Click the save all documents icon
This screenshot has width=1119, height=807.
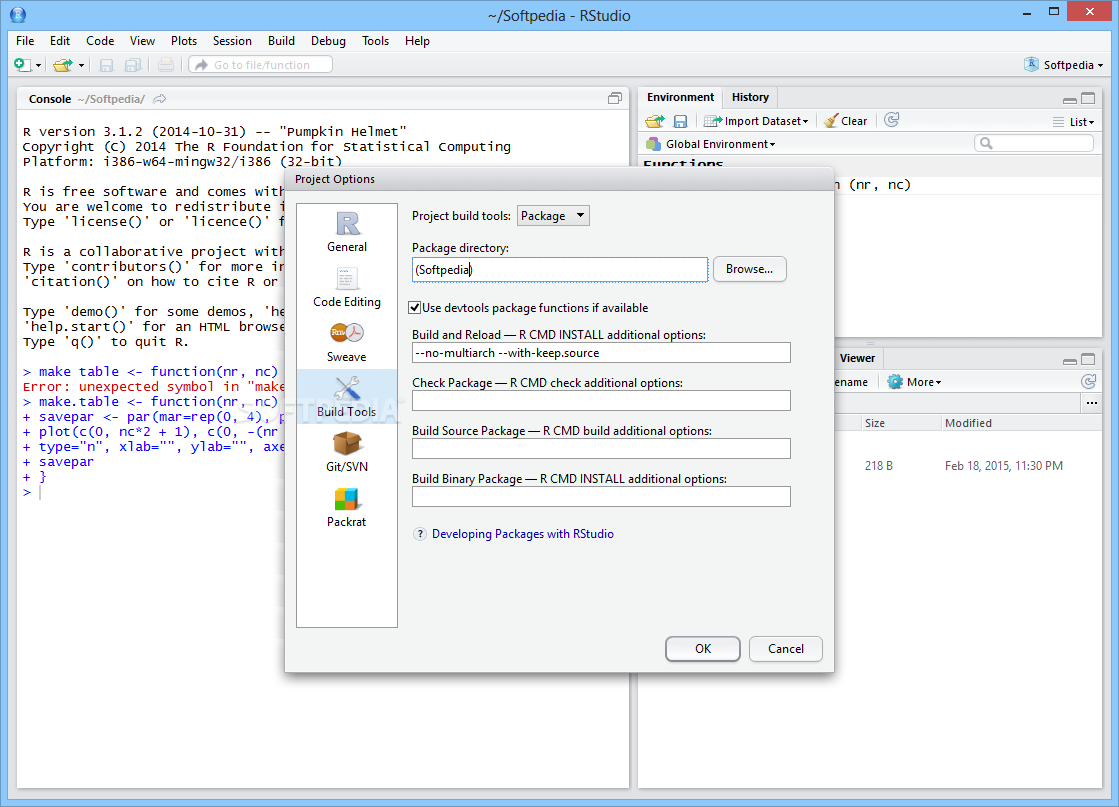pos(133,65)
